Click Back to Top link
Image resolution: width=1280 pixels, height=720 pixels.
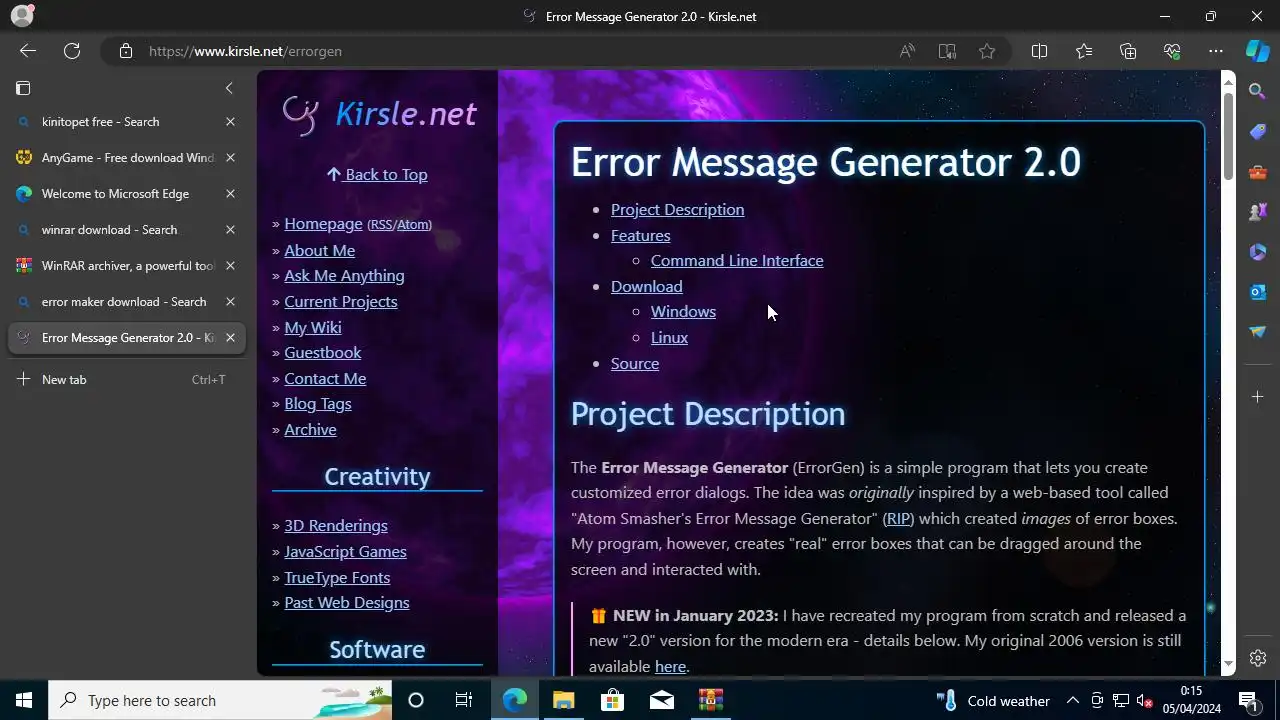pos(377,174)
